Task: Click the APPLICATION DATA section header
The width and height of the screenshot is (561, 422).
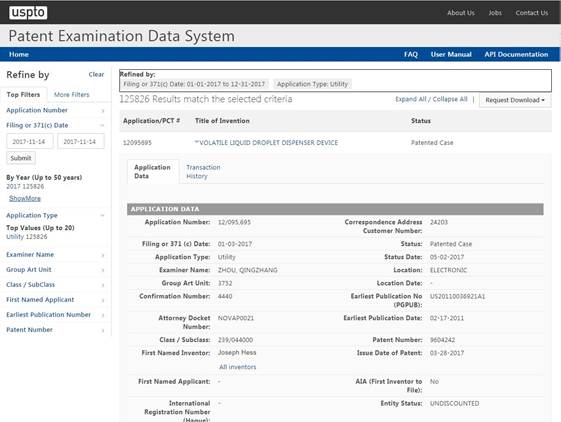Action: pyautogui.click(x=335, y=209)
